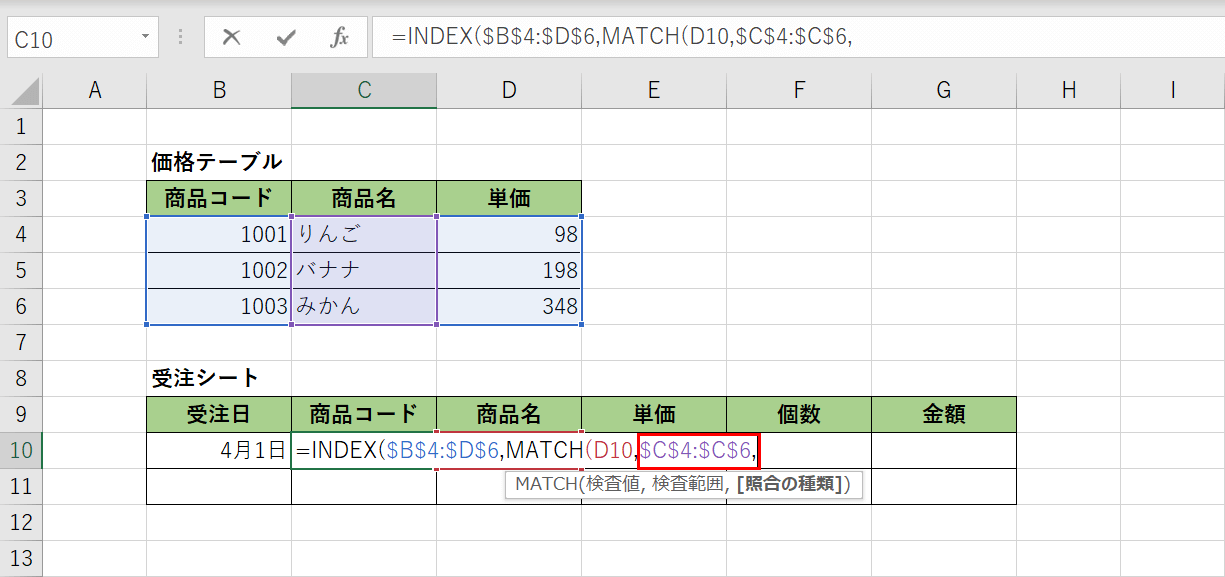The image size is (1225, 577).
Task: Click inside the Name Box showing C10
Action: click(60, 33)
